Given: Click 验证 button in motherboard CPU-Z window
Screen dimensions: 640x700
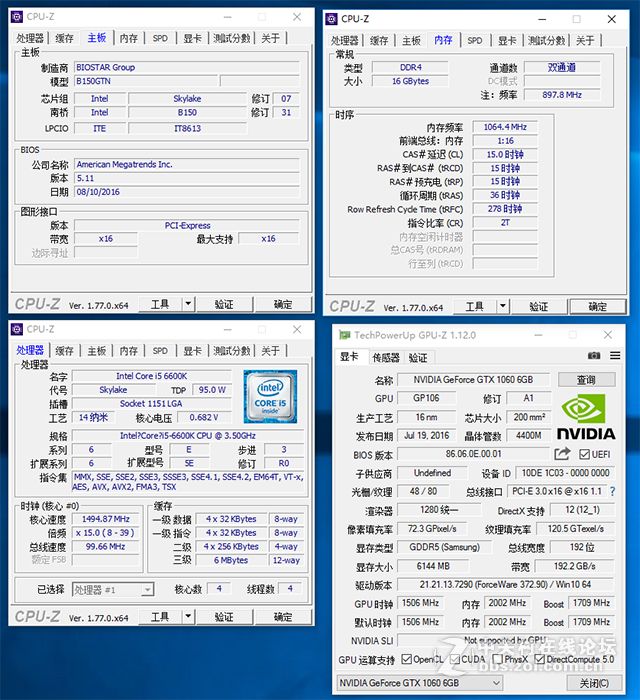Looking at the screenshot, I should pyautogui.click(x=224, y=304).
